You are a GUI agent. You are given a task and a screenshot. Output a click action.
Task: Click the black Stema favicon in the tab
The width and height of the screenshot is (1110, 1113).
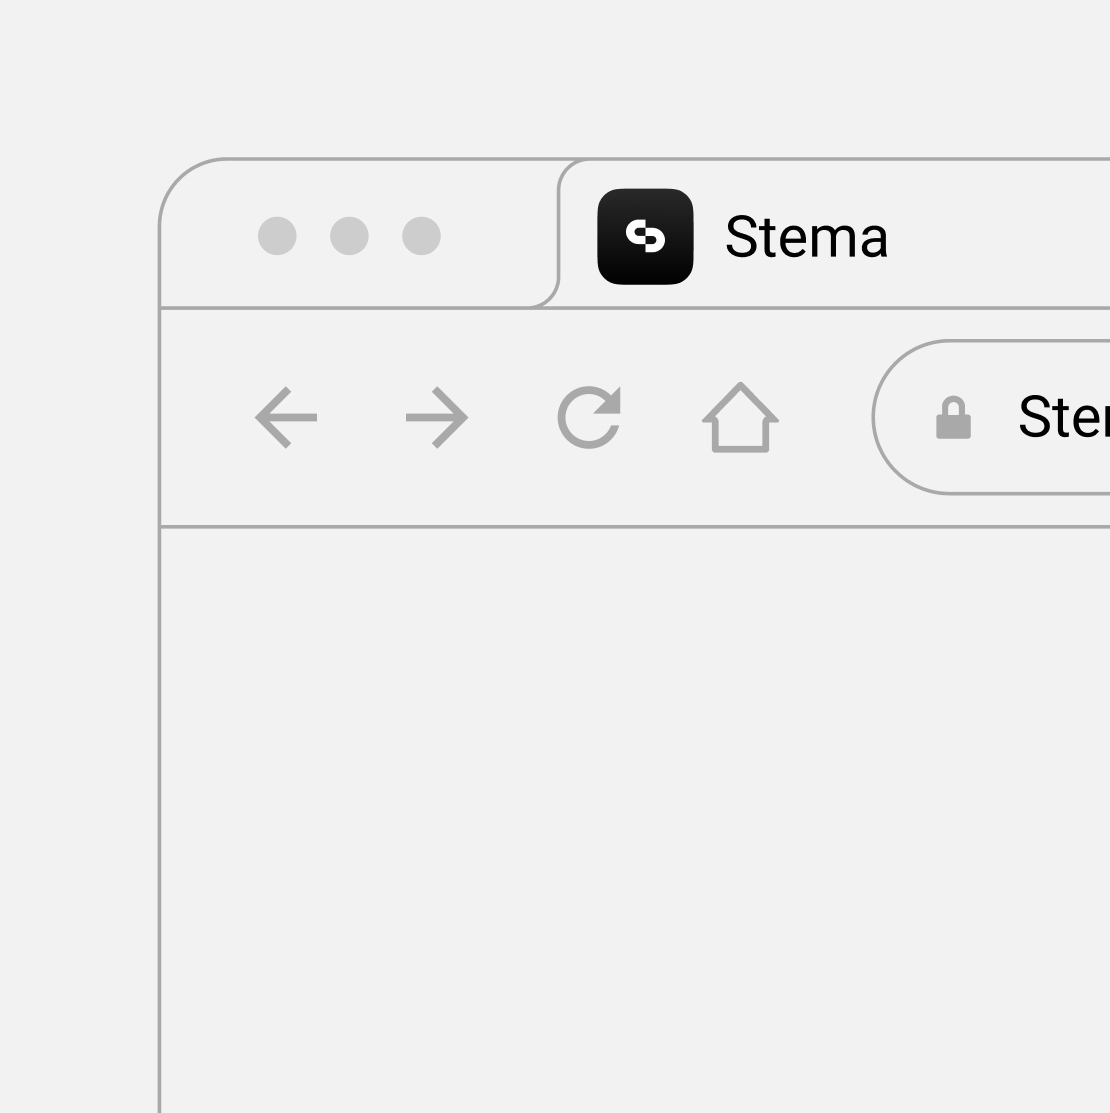(x=645, y=236)
